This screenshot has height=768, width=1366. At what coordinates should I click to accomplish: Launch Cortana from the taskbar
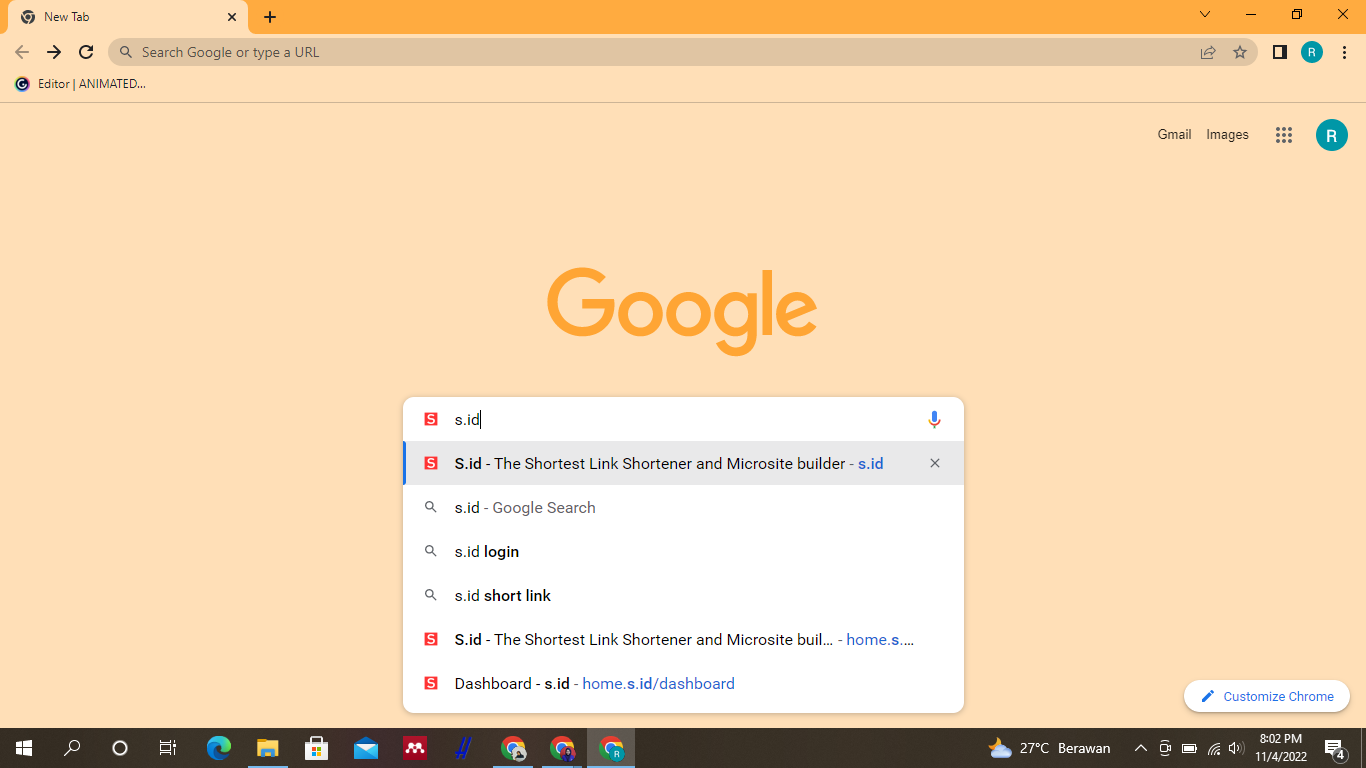pos(120,748)
